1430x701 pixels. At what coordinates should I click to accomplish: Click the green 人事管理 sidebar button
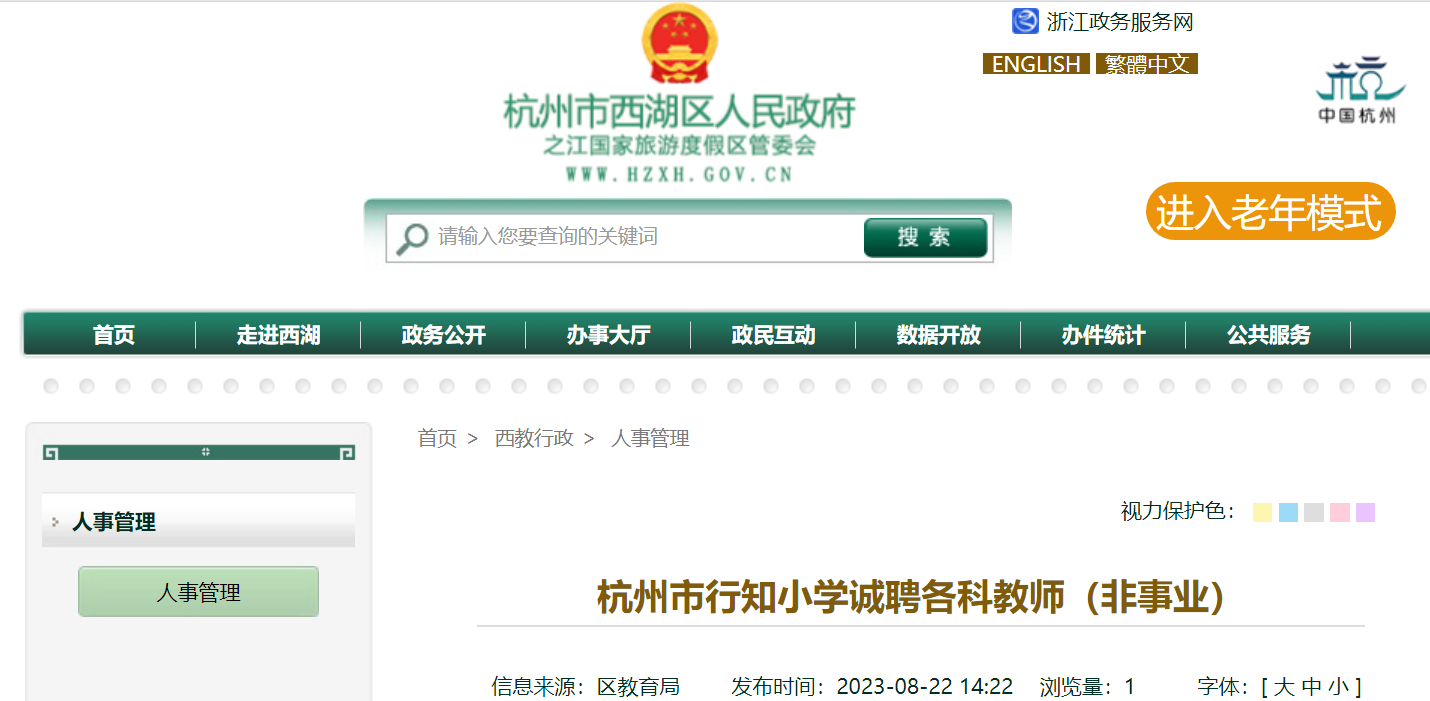pos(198,592)
